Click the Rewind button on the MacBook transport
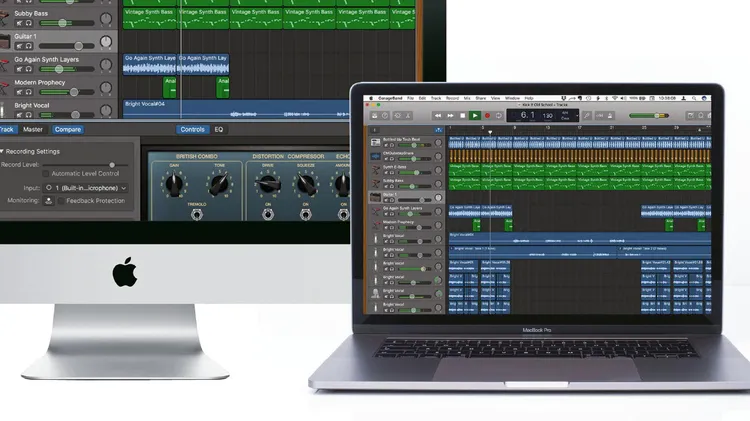Screen dimensions: 750x421 pos(438,115)
